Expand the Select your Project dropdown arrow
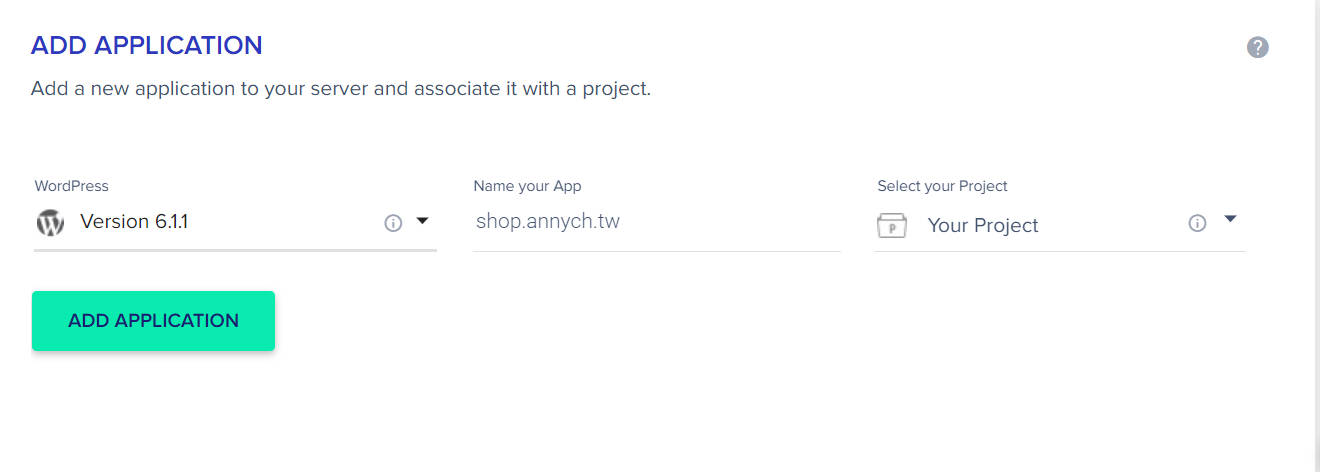 tap(1231, 219)
